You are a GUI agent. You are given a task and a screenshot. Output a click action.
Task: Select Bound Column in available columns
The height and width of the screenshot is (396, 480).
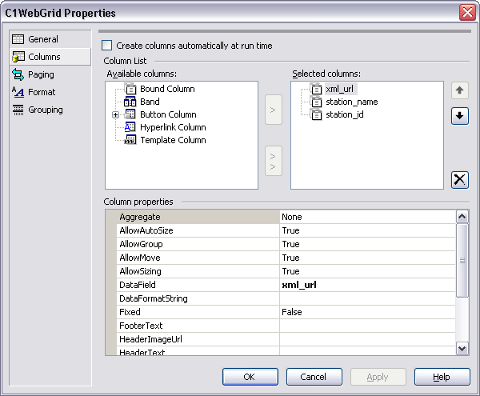pyautogui.click(x=167, y=89)
